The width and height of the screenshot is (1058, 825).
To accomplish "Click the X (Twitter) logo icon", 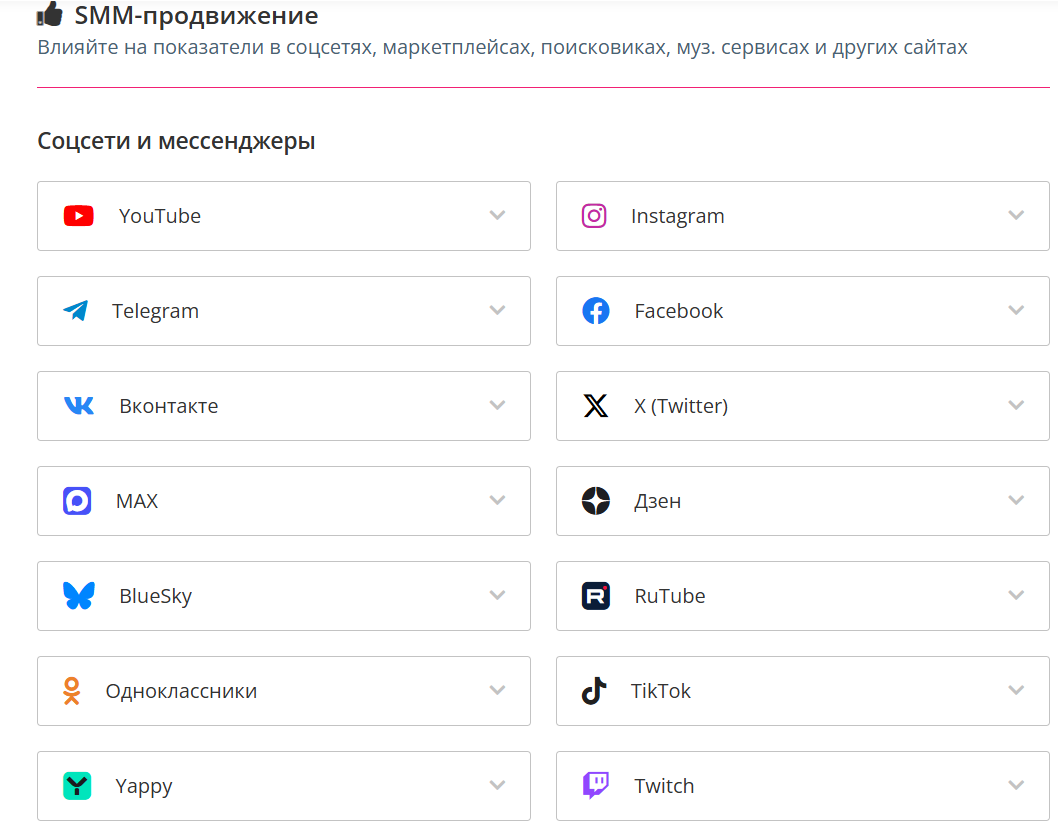I will pos(596,406).
